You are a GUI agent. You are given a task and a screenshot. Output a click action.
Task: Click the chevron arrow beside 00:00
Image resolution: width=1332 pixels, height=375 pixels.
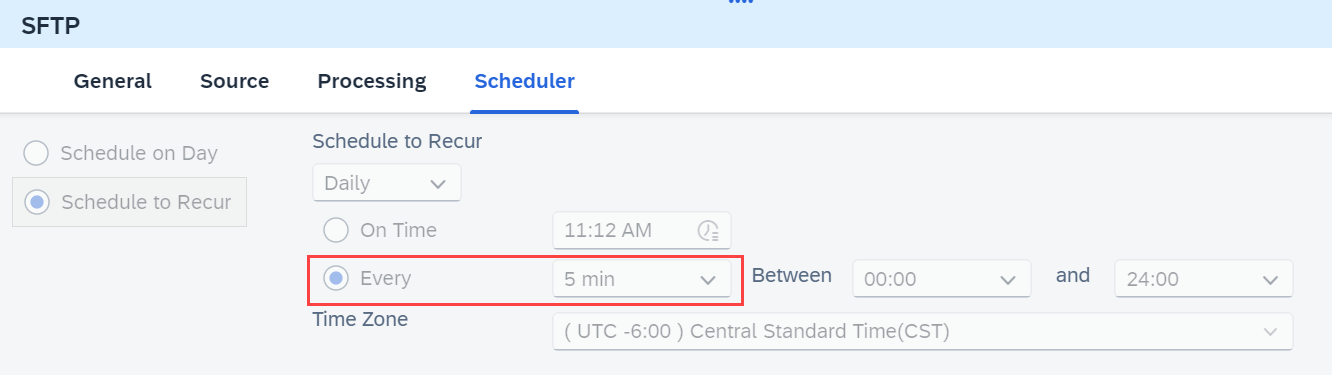click(x=1008, y=280)
